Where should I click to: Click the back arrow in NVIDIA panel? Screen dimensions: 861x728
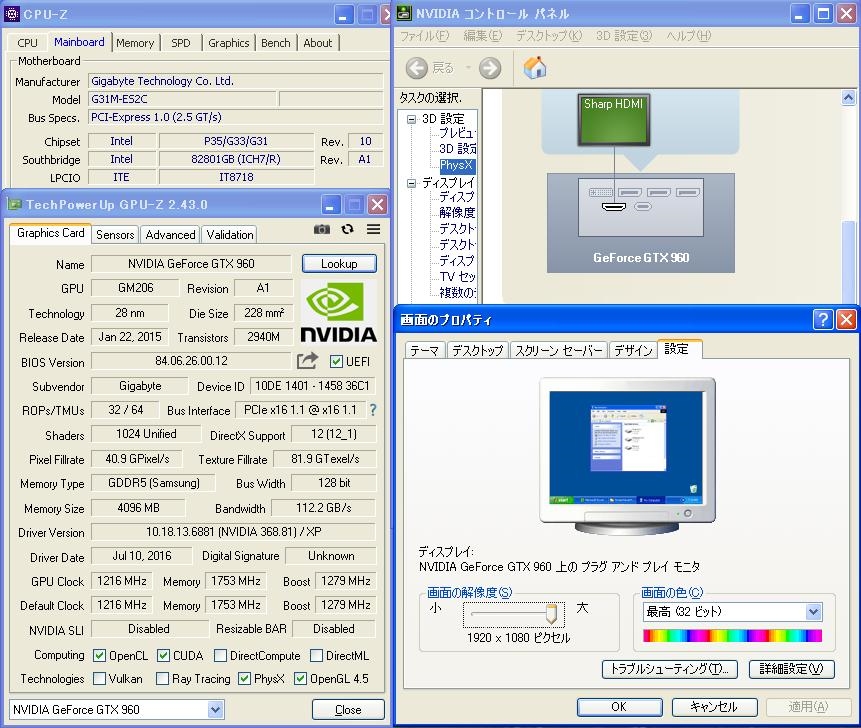tap(417, 68)
